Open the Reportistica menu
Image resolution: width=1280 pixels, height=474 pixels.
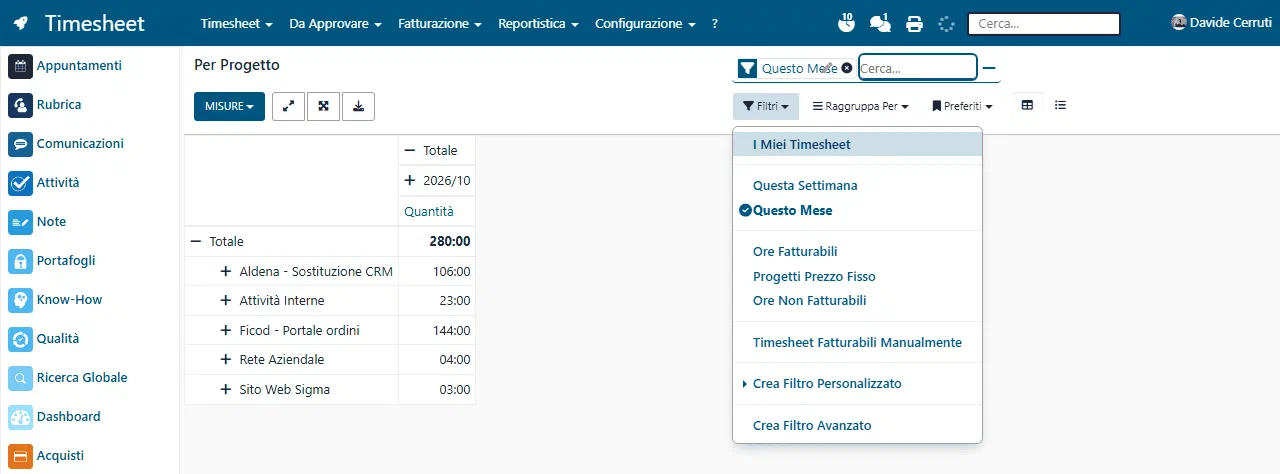538,23
